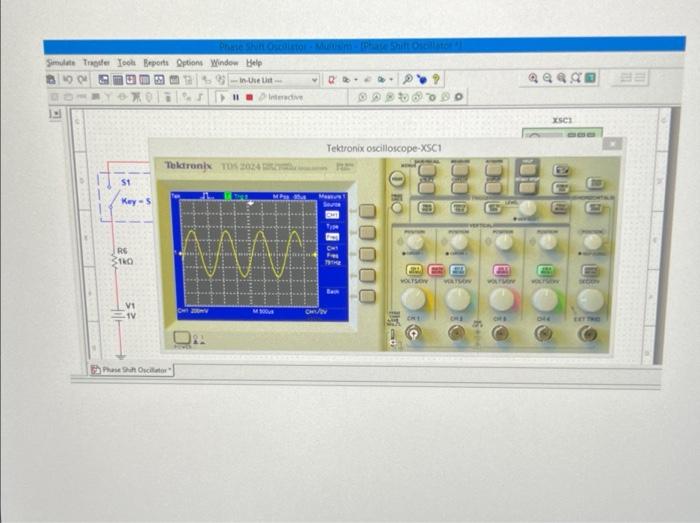Viewport: 700px width, 523px height.
Task: Close the Tektronix oscilloscope-XSC1 window
Action: 612,144
